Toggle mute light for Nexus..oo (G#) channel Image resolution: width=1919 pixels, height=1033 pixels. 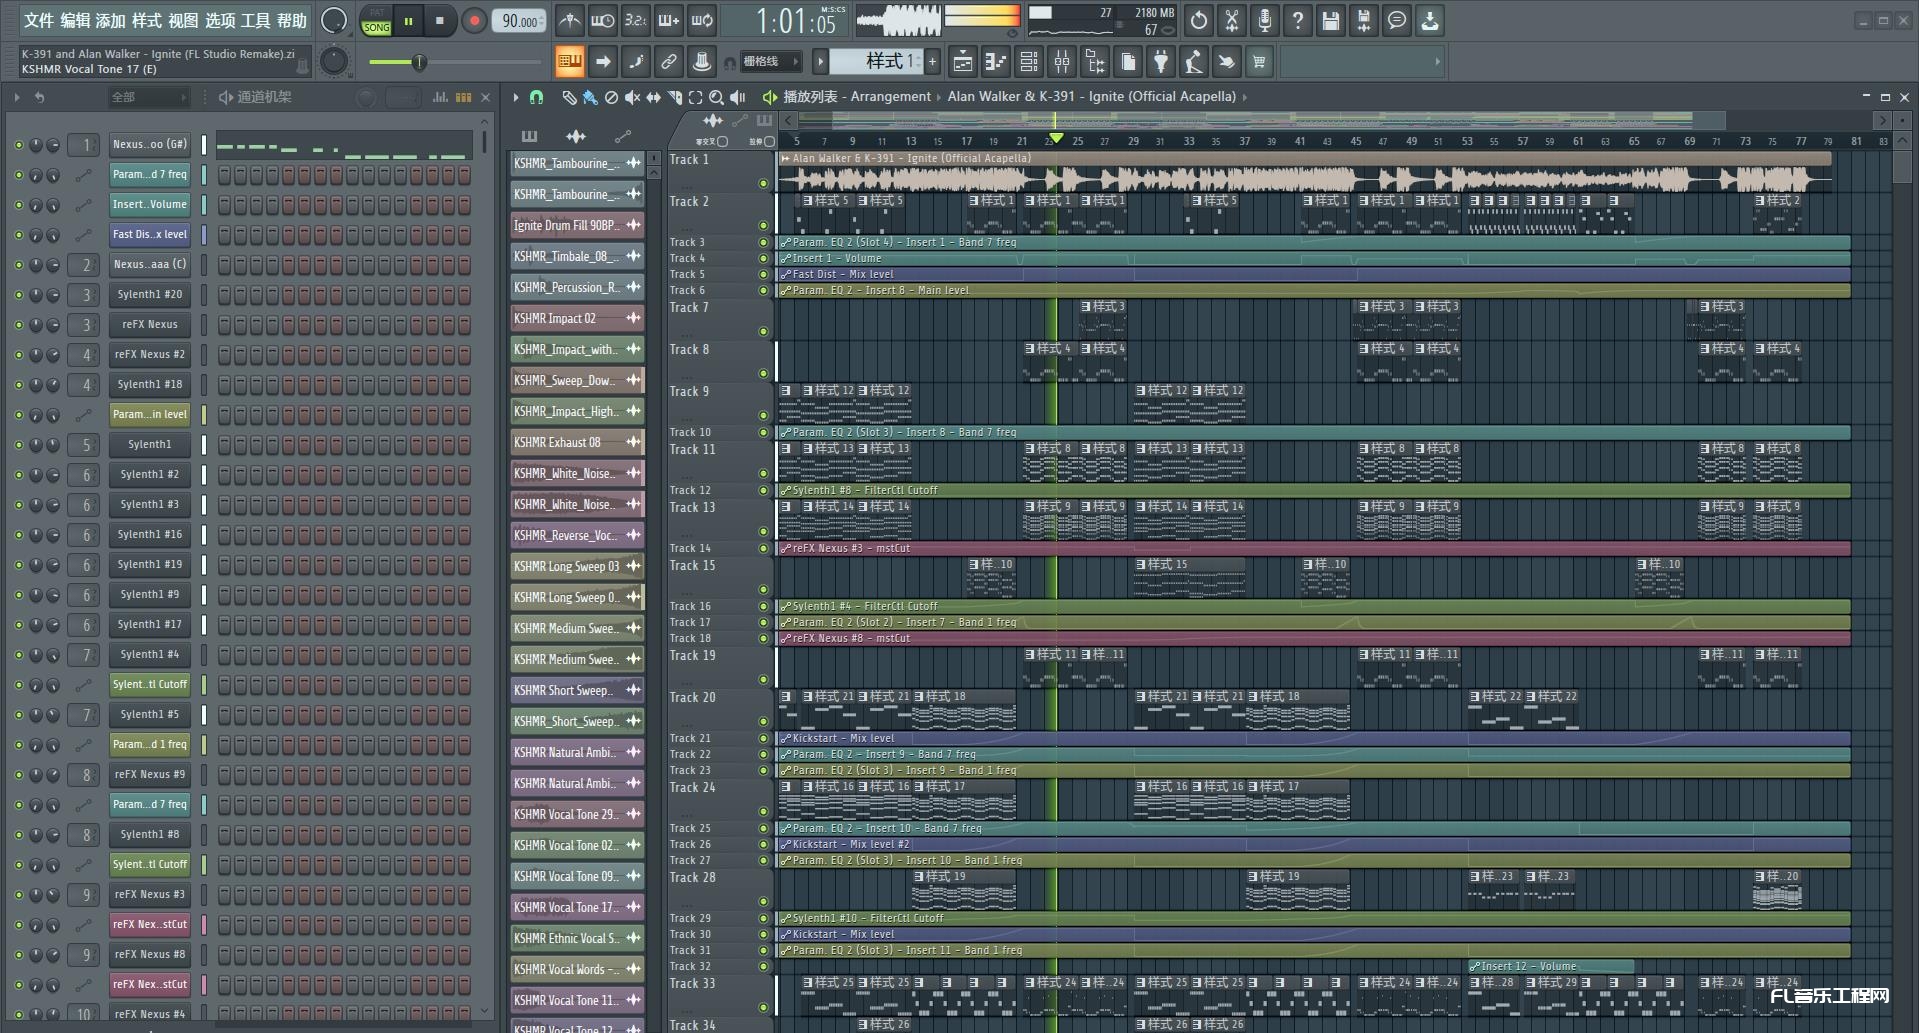click(x=18, y=145)
